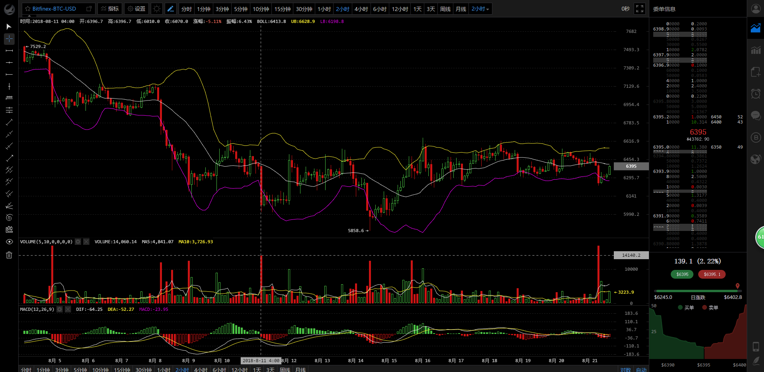Toggle drawings visibility eye icon

(9, 242)
